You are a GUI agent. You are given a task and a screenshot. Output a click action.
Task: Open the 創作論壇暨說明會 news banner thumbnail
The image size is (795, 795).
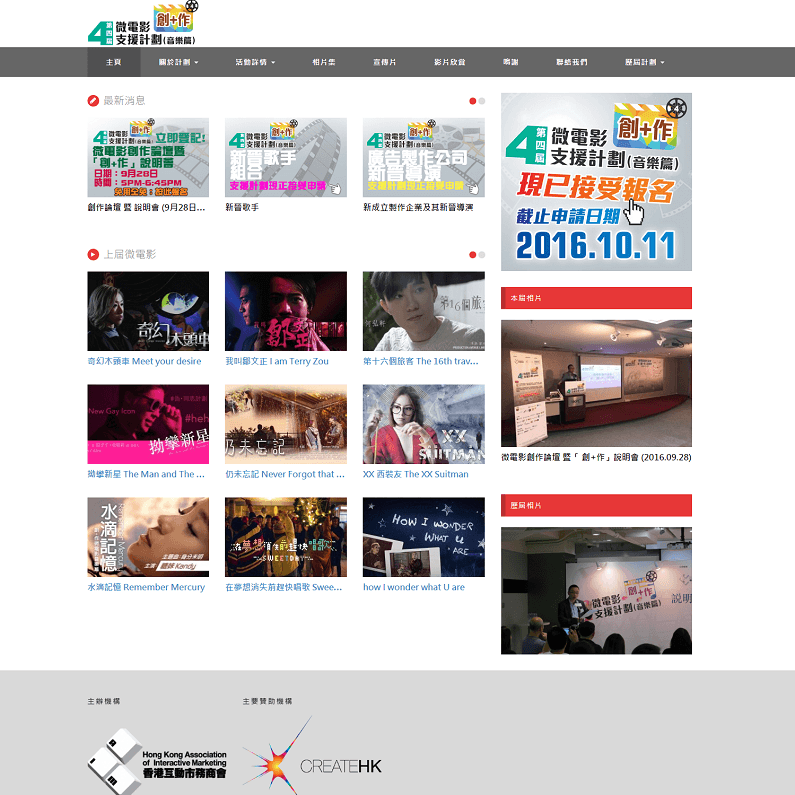(148, 157)
